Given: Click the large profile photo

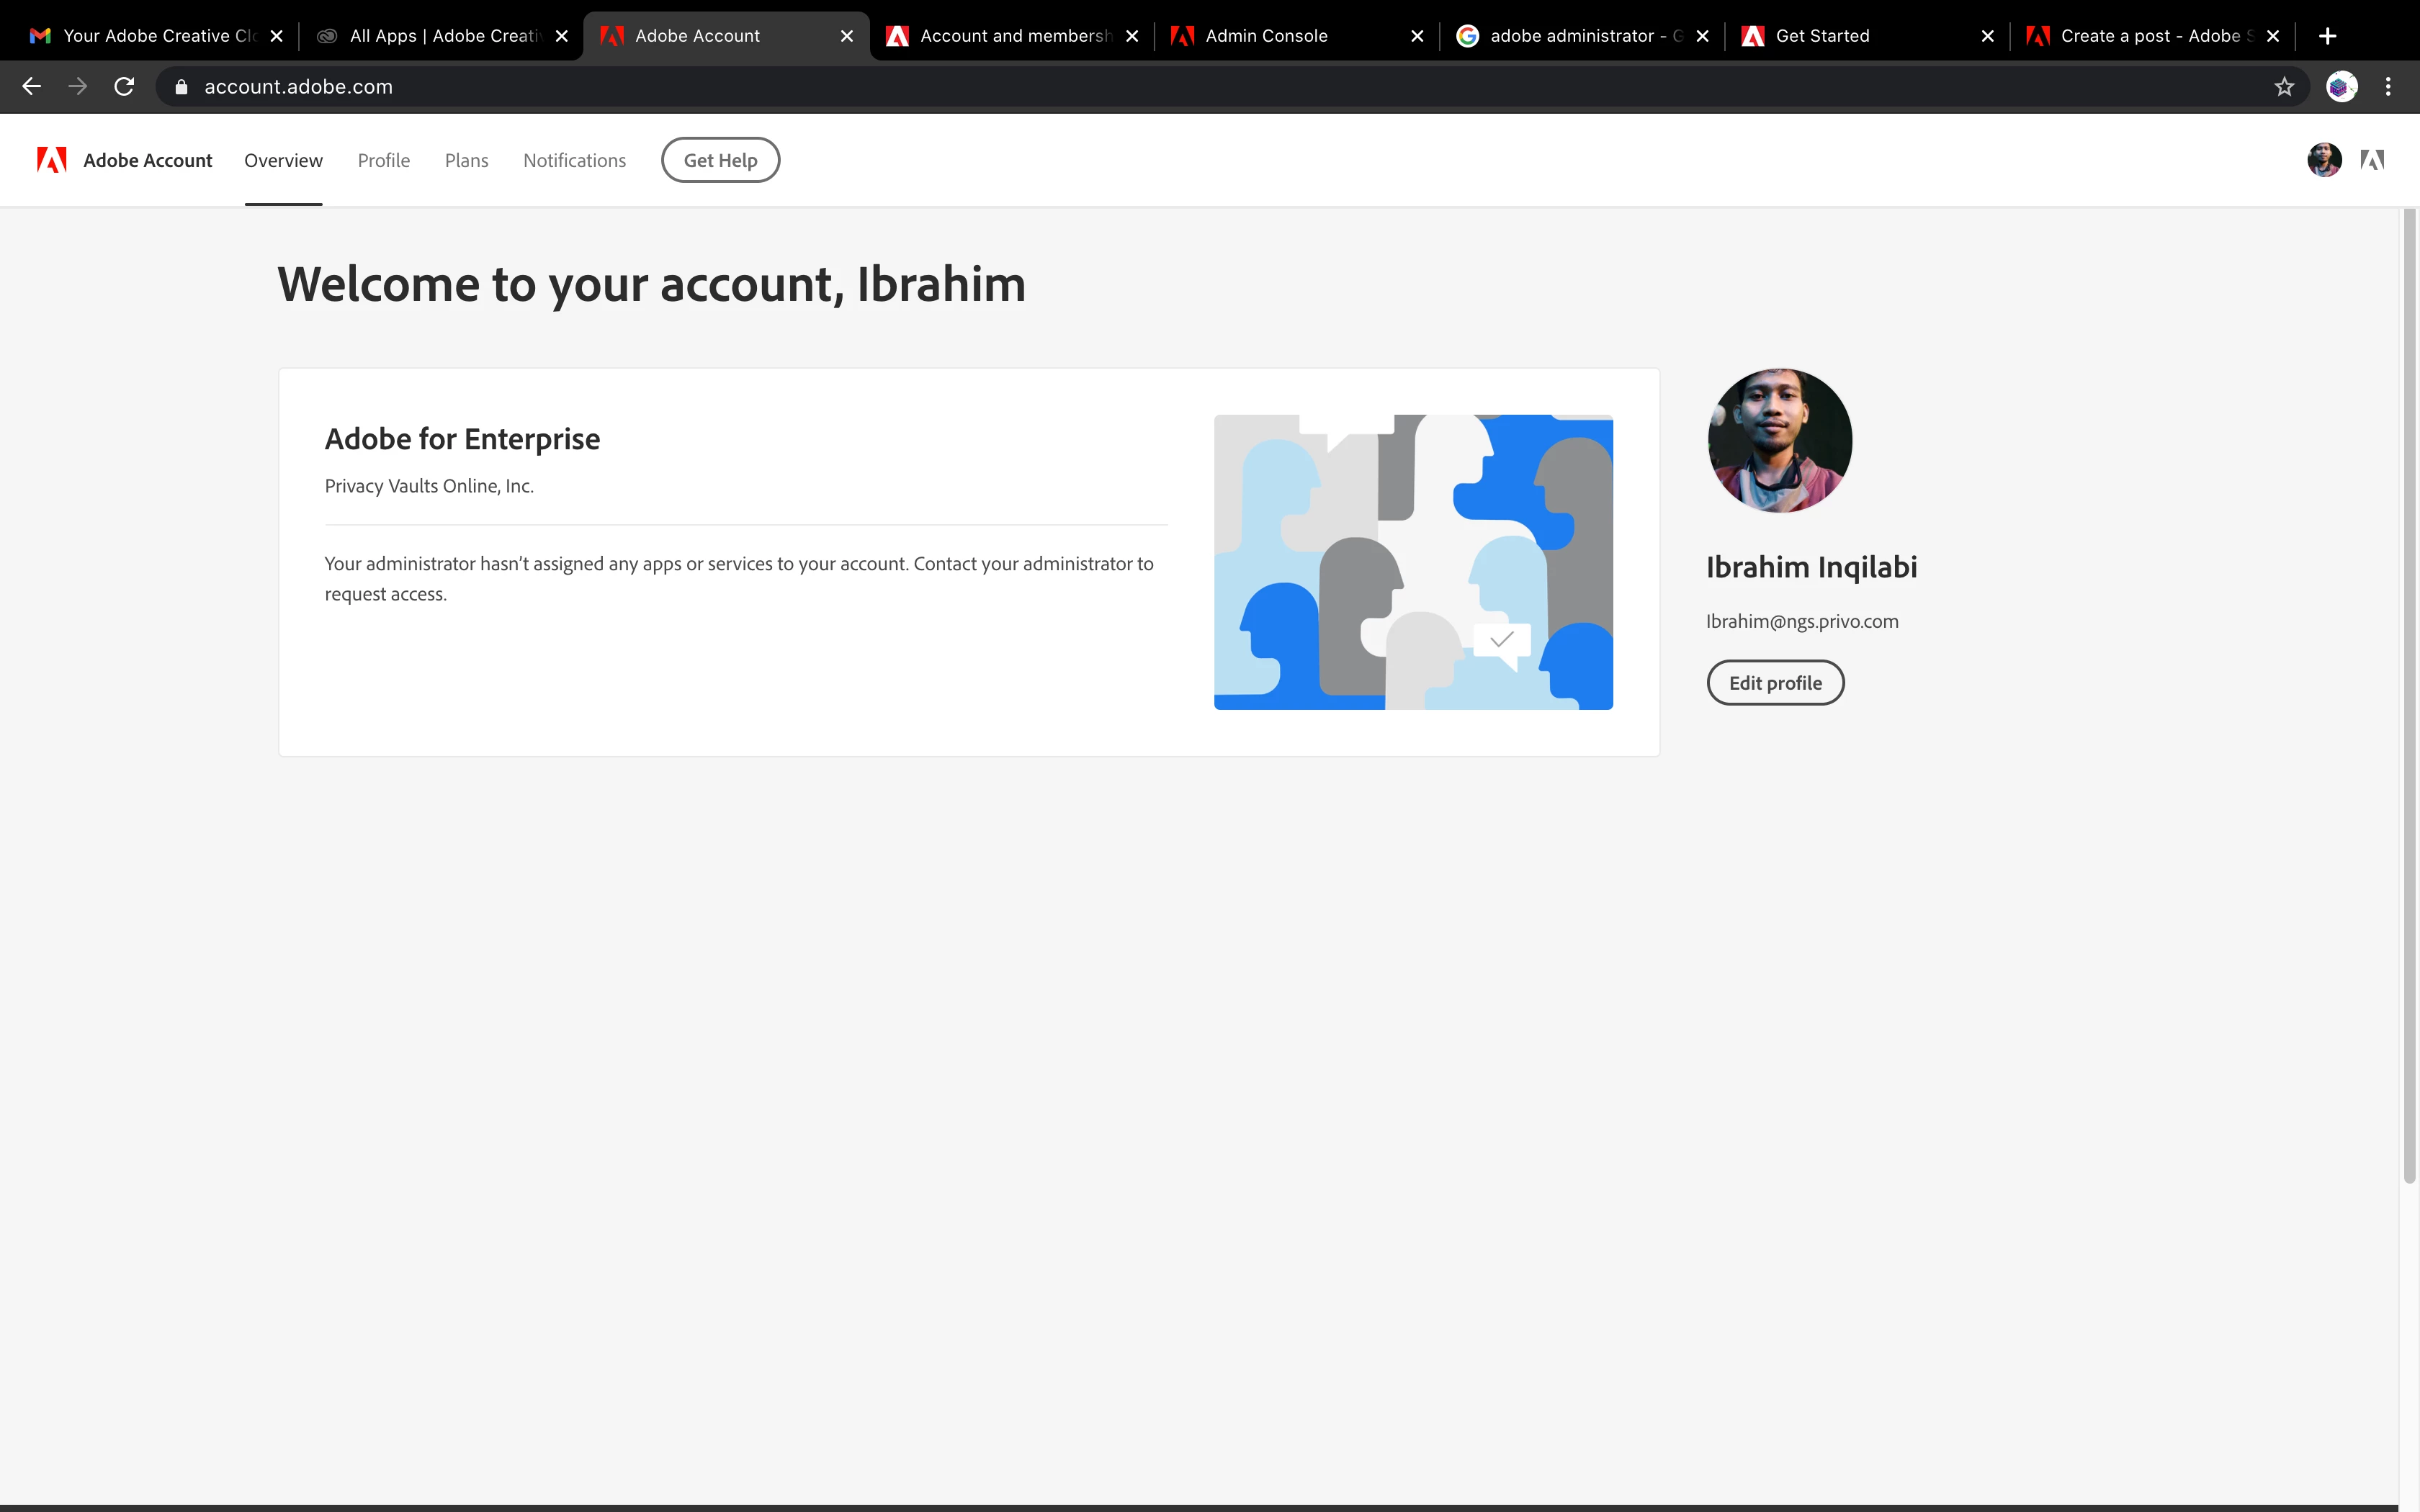Looking at the screenshot, I should tap(1779, 441).
